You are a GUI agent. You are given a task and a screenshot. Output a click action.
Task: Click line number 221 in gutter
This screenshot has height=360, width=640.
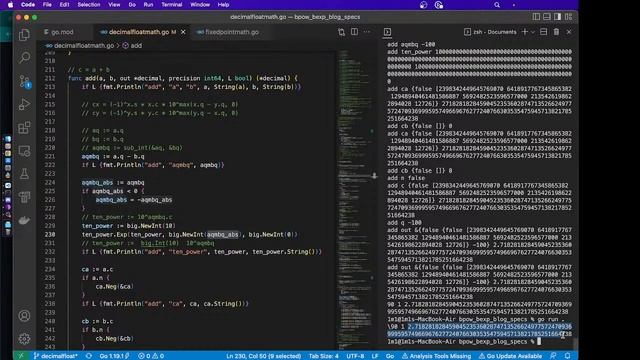coord(49,156)
